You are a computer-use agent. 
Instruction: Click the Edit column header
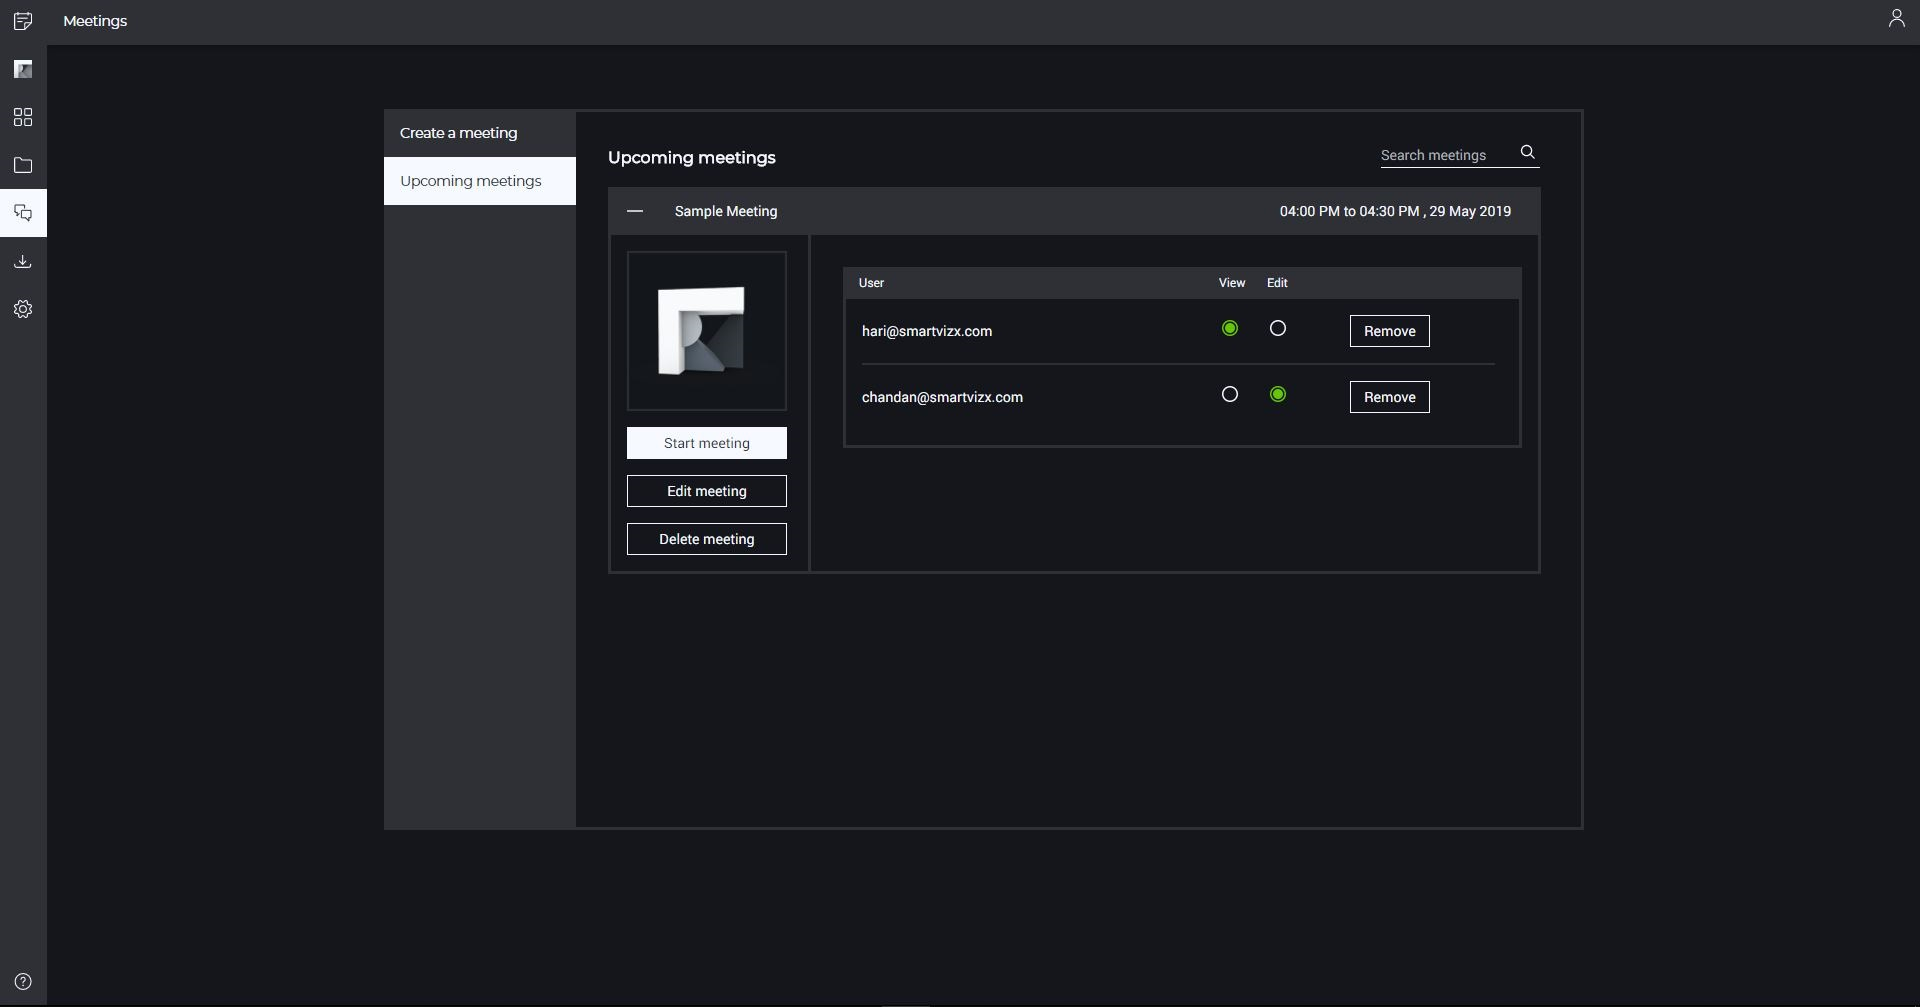coord(1277,283)
